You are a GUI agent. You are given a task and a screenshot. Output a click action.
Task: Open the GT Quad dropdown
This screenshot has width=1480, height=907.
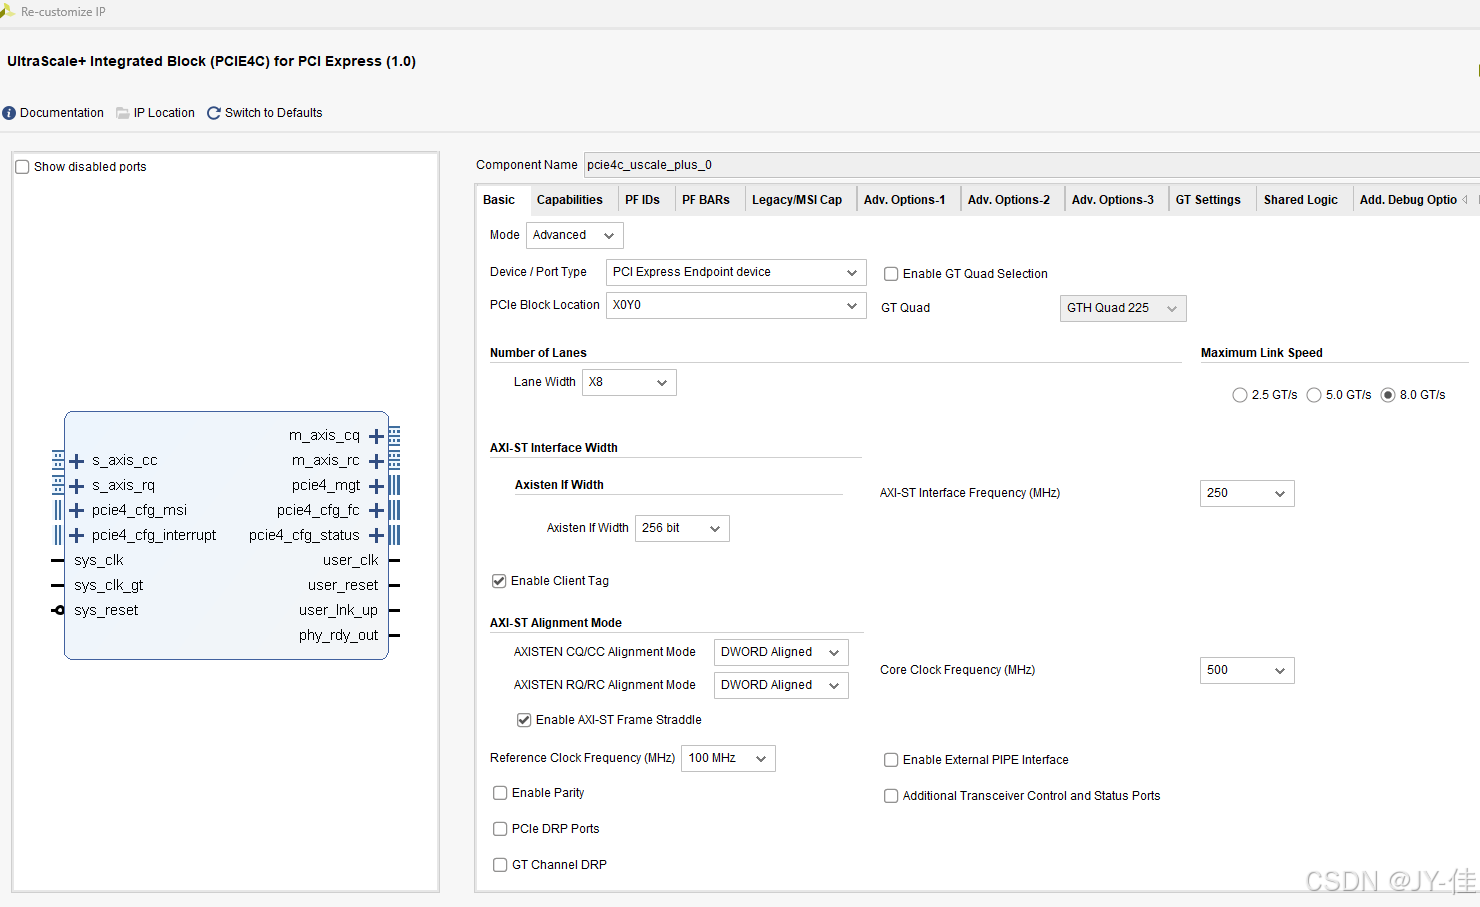(x=1123, y=308)
